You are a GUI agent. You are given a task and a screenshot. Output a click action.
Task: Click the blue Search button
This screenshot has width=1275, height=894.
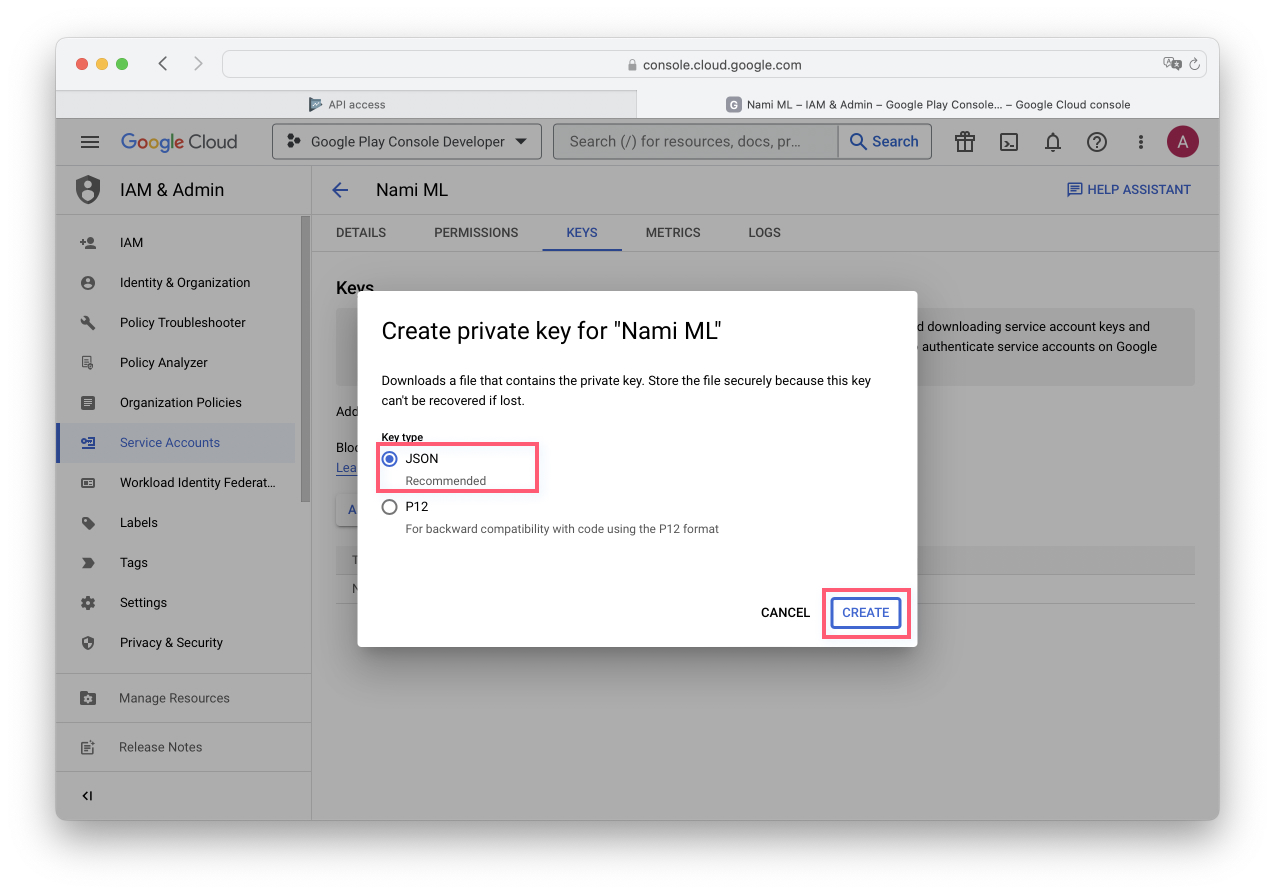point(884,142)
